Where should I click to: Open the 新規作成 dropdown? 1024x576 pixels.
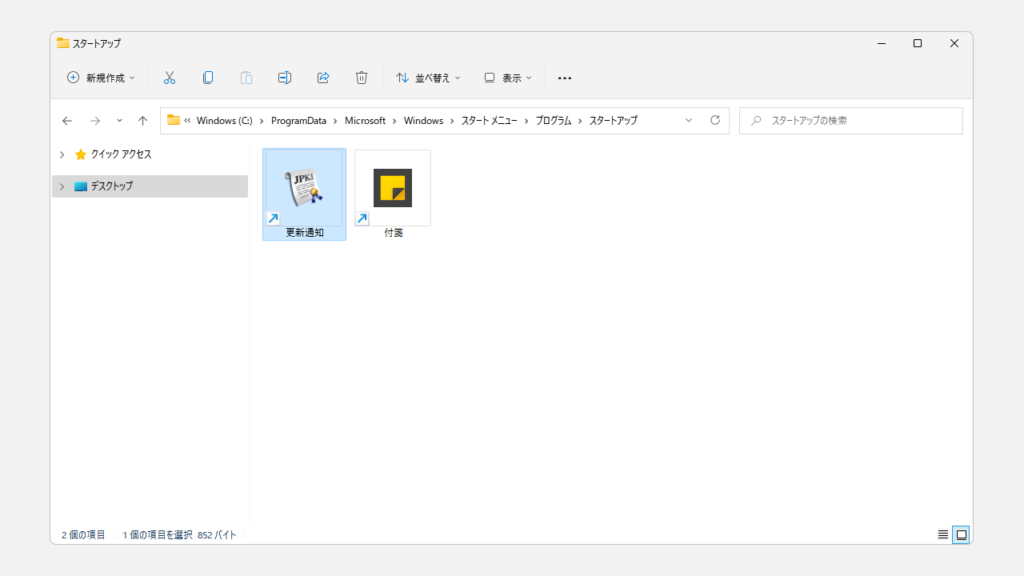coord(101,78)
